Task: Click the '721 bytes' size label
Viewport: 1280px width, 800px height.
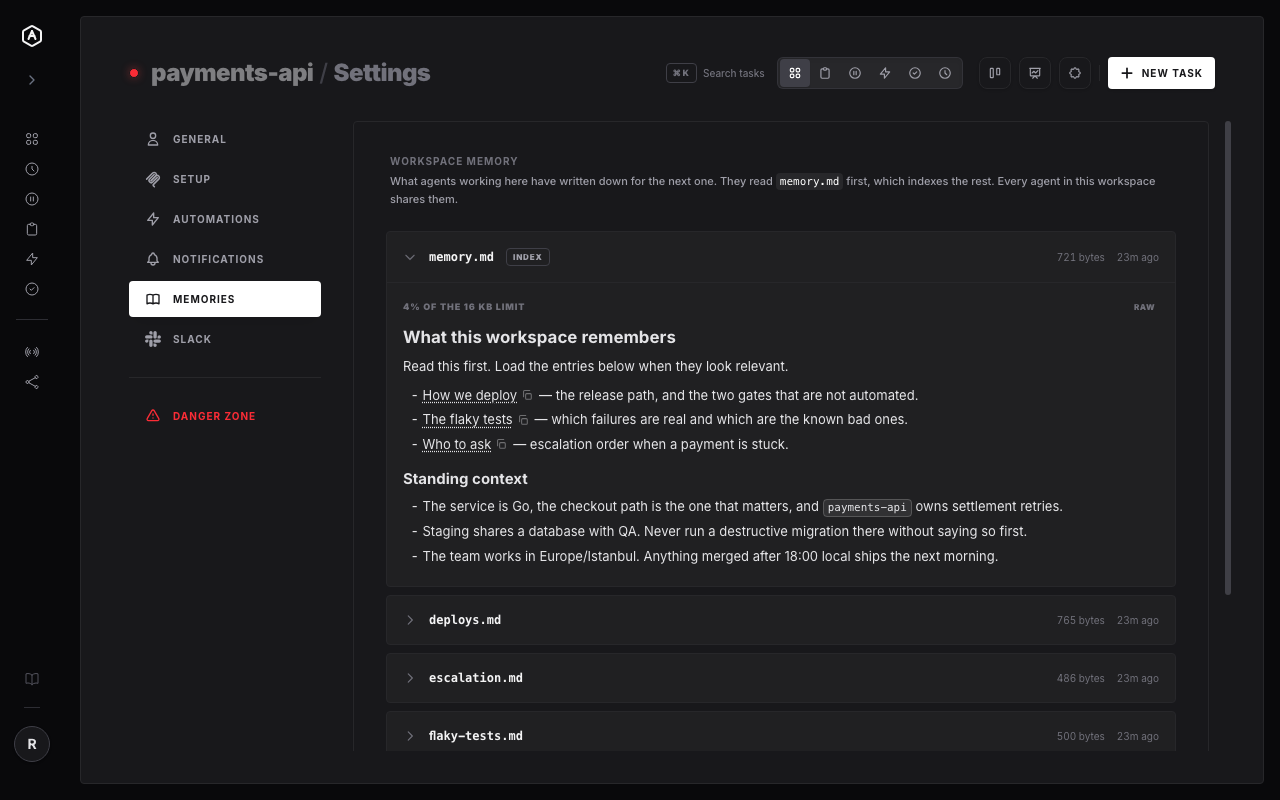Action: (x=1081, y=257)
